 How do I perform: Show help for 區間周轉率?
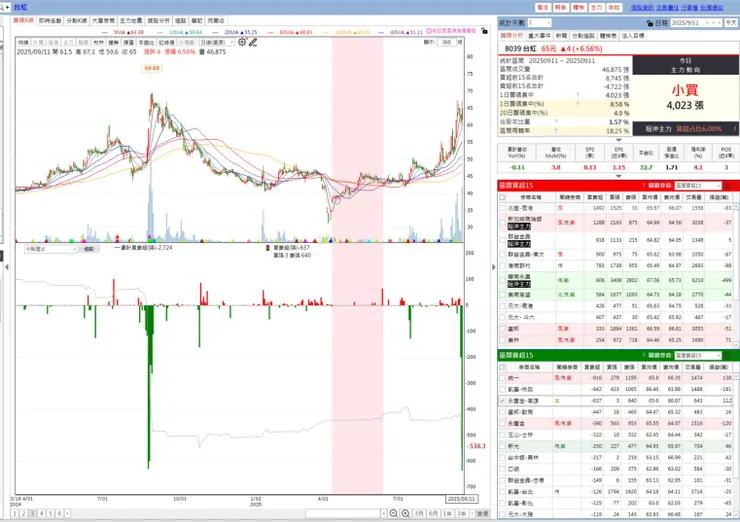pyautogui.click(x=556, y=131)
